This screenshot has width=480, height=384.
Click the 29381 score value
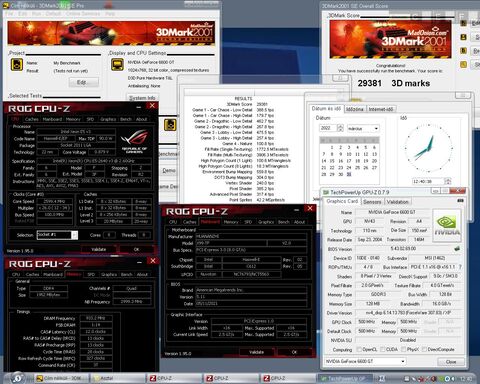tap(369, 83)
